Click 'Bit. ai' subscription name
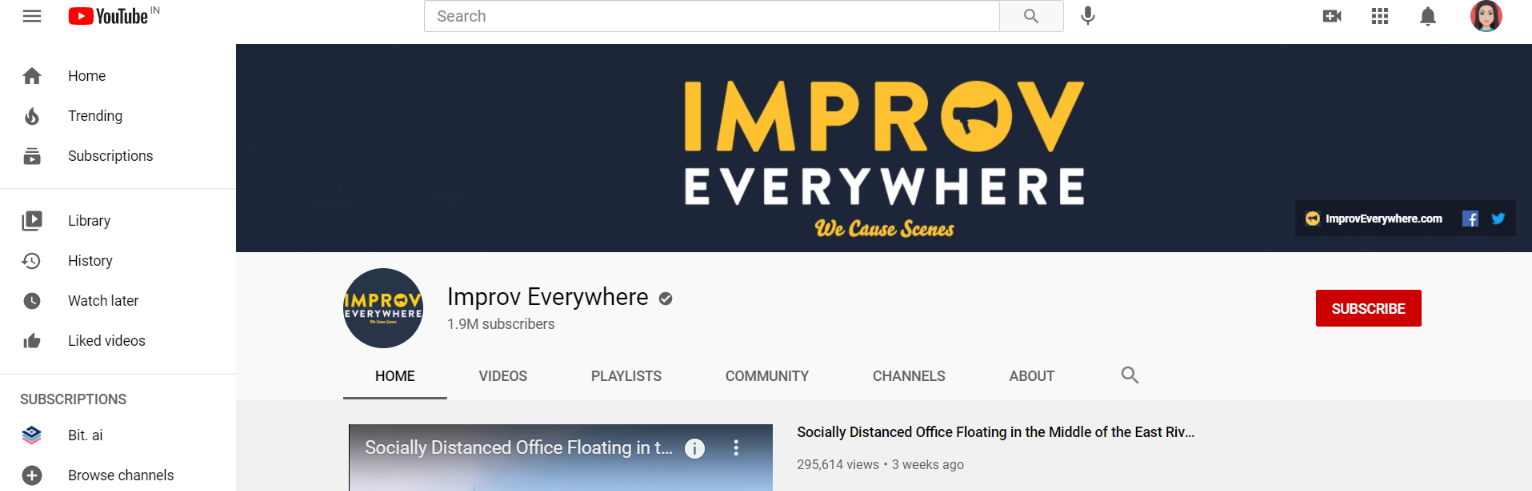Viewport: 1532px width, 491px height. point(85,435)
